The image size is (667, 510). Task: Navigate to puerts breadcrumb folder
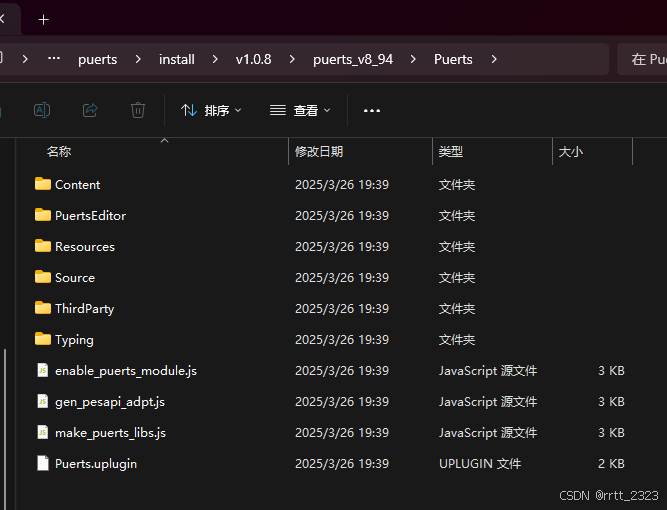[97, 59]
